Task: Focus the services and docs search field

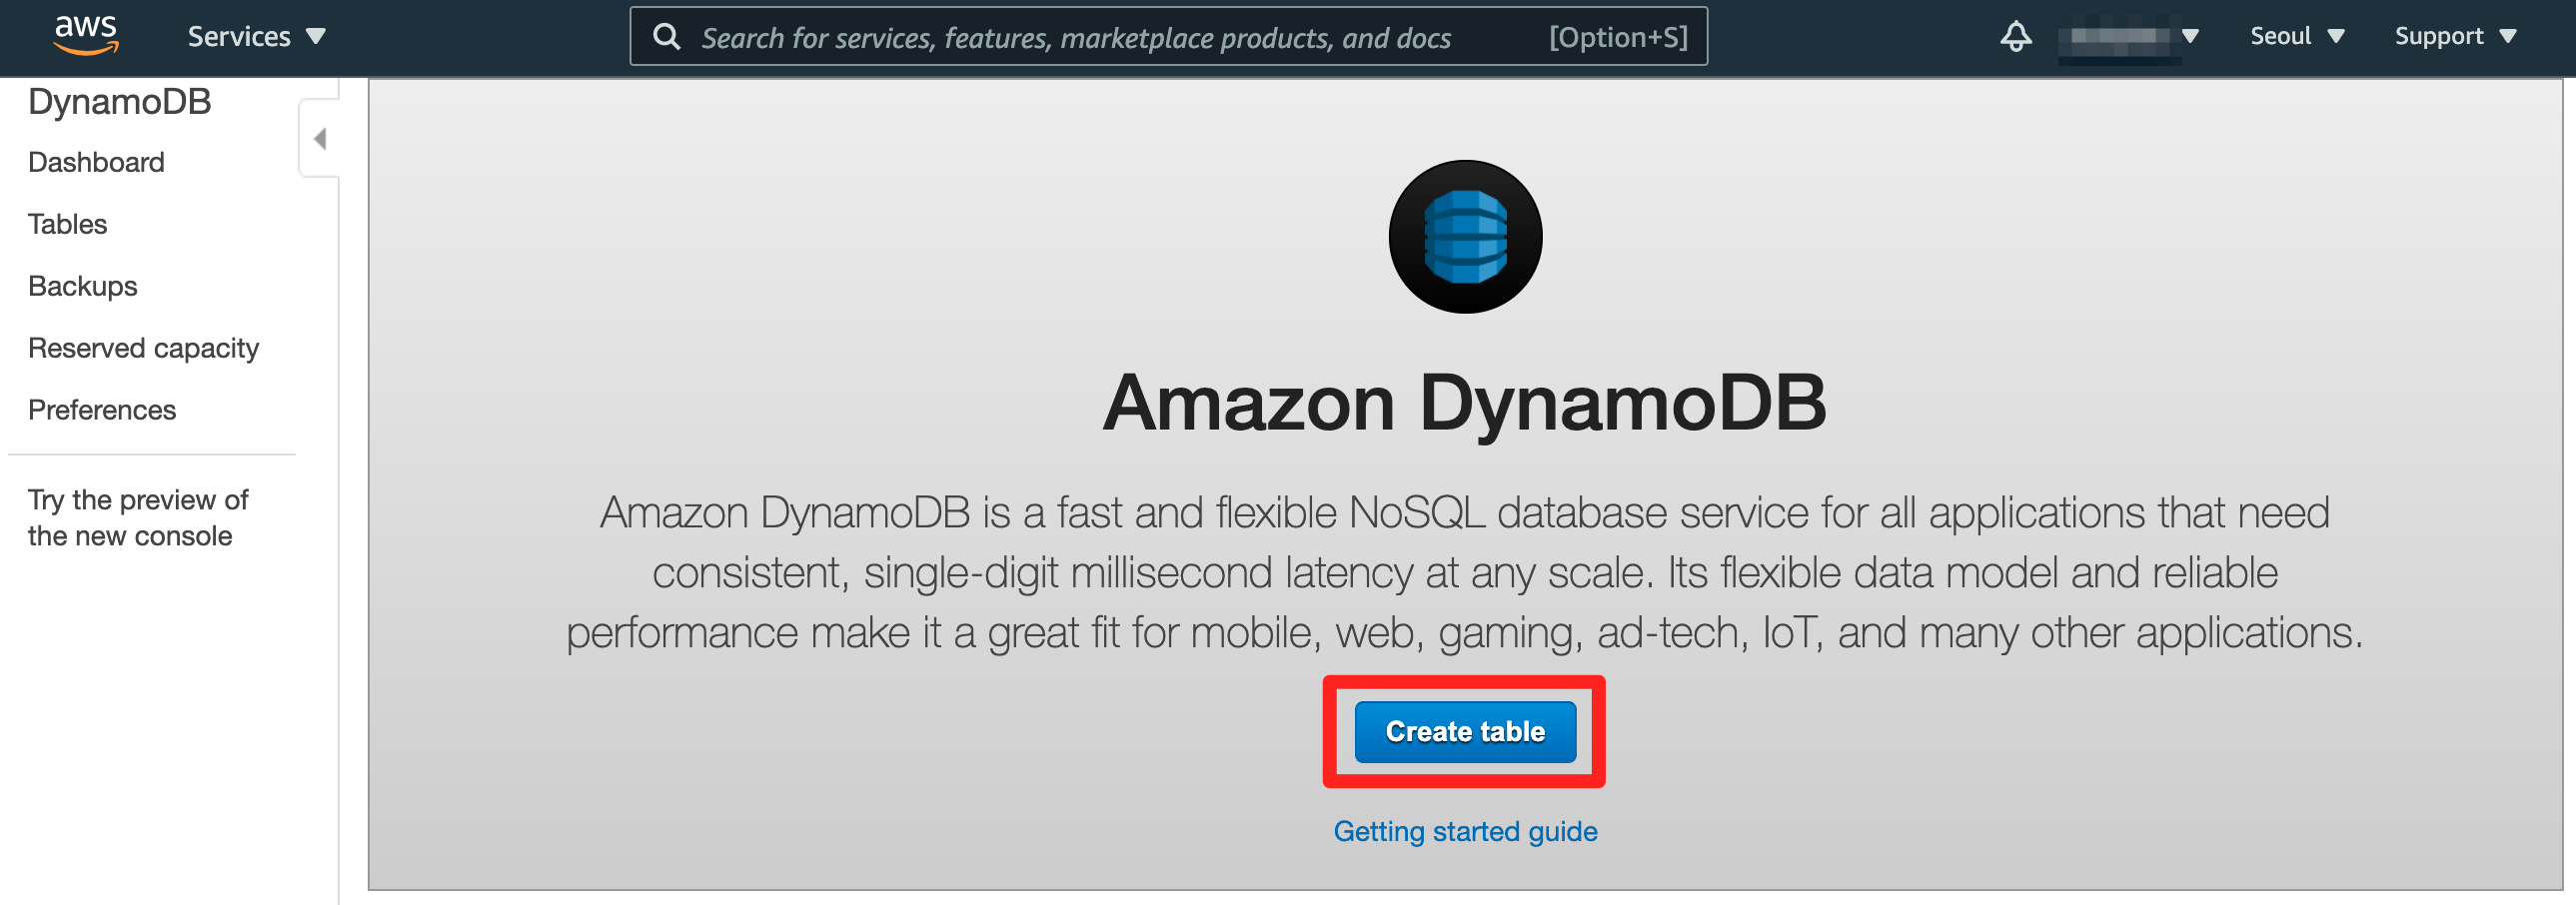Action: click(x=1168, y=37)
